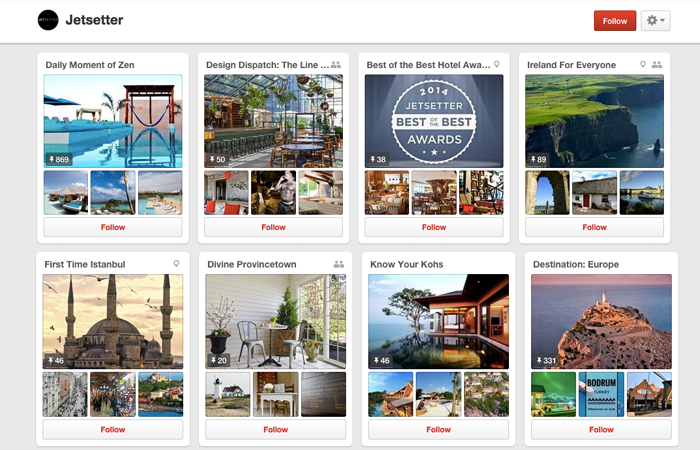
Task: Open the gear settings dropdown
Action: pyautogui.click(x=655, y=21)
